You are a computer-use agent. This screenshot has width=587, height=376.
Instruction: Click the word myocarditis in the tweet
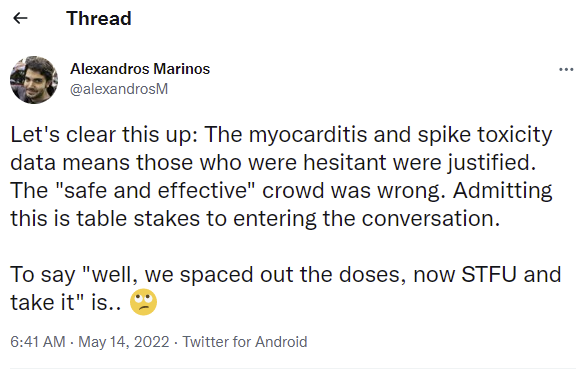308,134
